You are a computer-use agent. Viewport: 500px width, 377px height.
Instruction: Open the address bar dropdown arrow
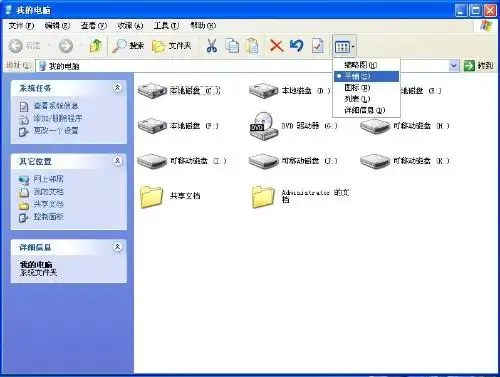(x=453, y=66)
